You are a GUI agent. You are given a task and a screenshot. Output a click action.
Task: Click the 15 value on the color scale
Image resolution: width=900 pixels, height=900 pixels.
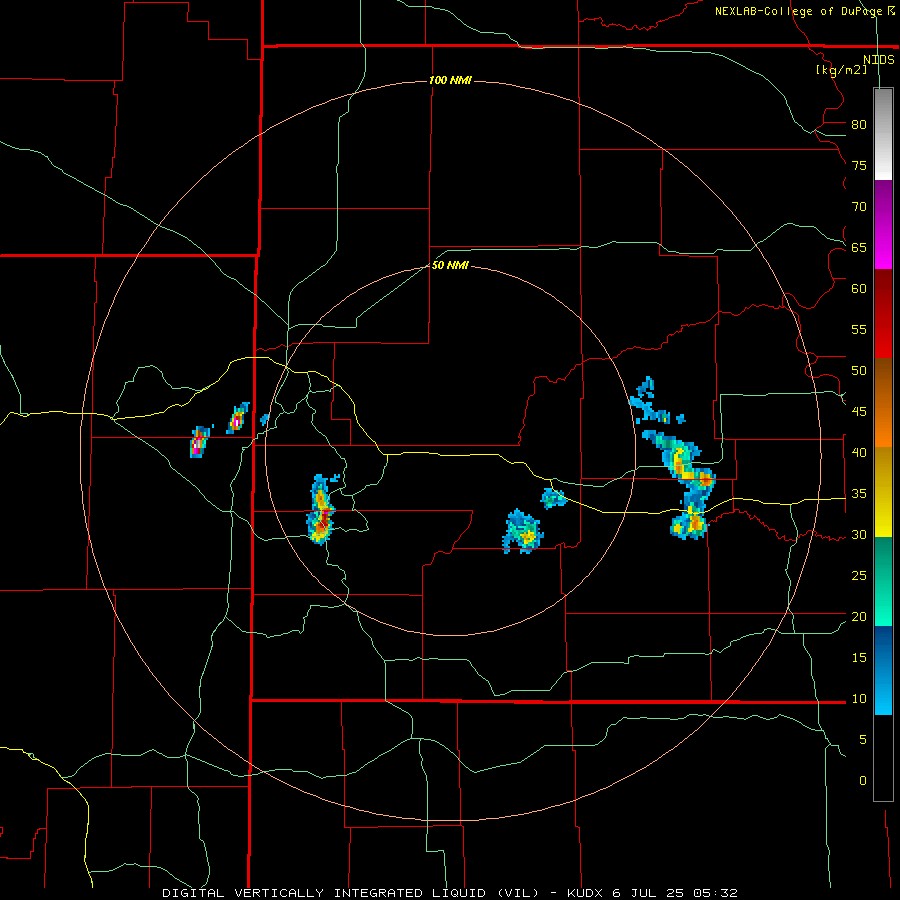pos(859,657)
